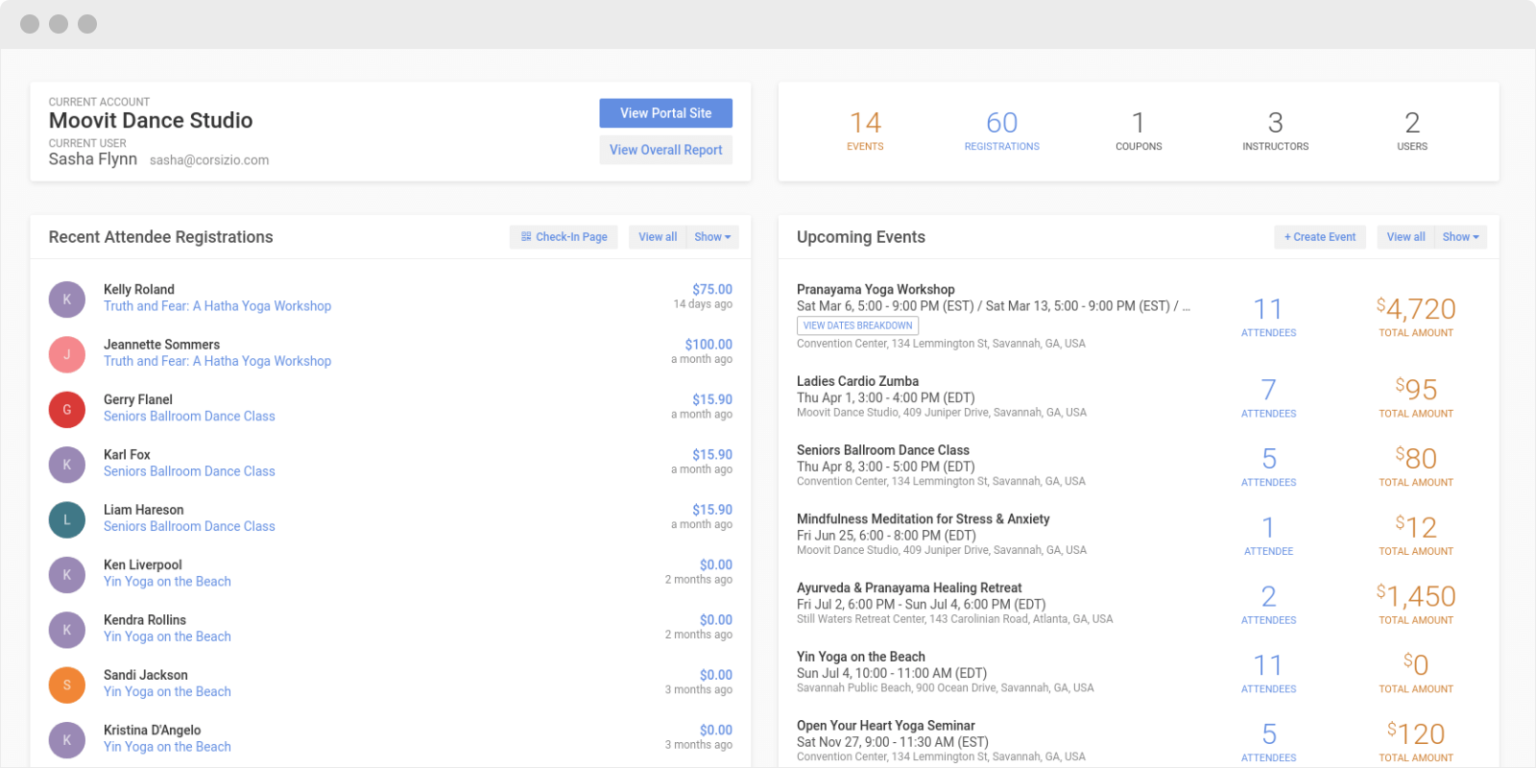1536x768 pixels.
Task: Click Jeannette Sommers' pink avatar
Action: pyautogui.click(x=66, y=354)
